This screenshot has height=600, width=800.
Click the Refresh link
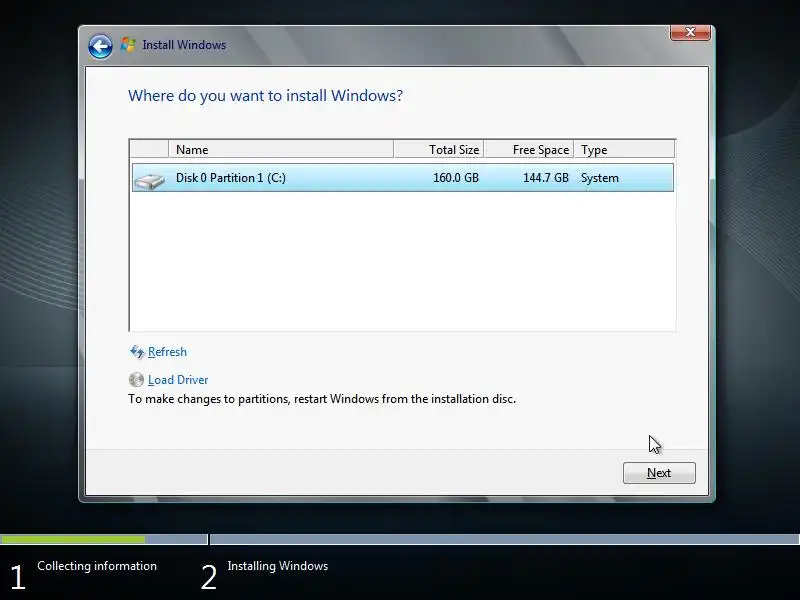click(167, 352)
